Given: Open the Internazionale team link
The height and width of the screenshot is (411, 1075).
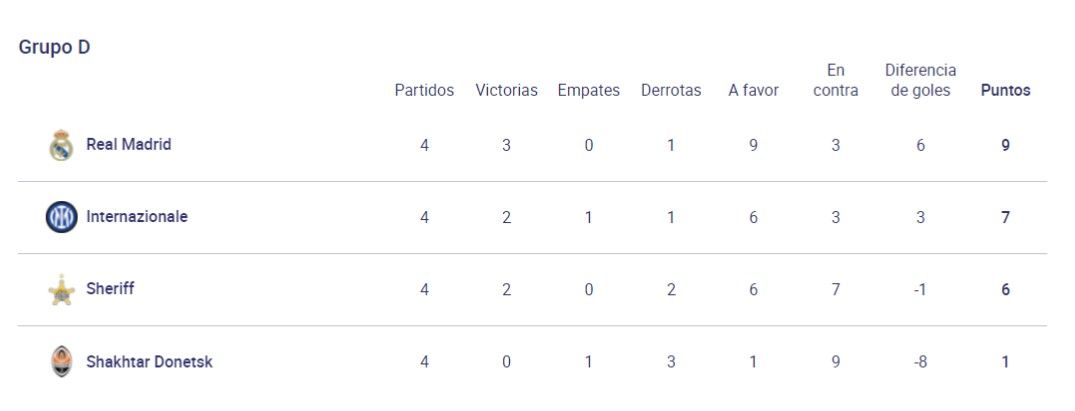Looking at the screenshot, I should (x=137, y=216).
